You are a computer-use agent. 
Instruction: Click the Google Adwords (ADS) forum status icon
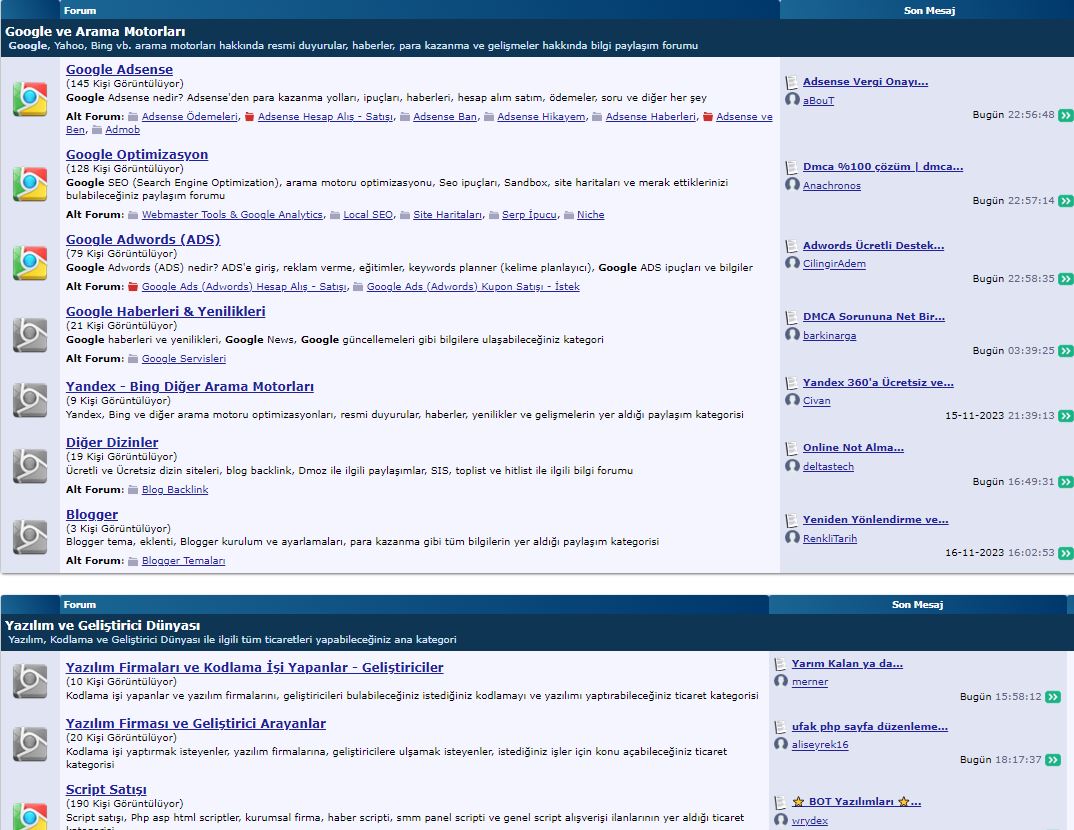click(30, 263)
